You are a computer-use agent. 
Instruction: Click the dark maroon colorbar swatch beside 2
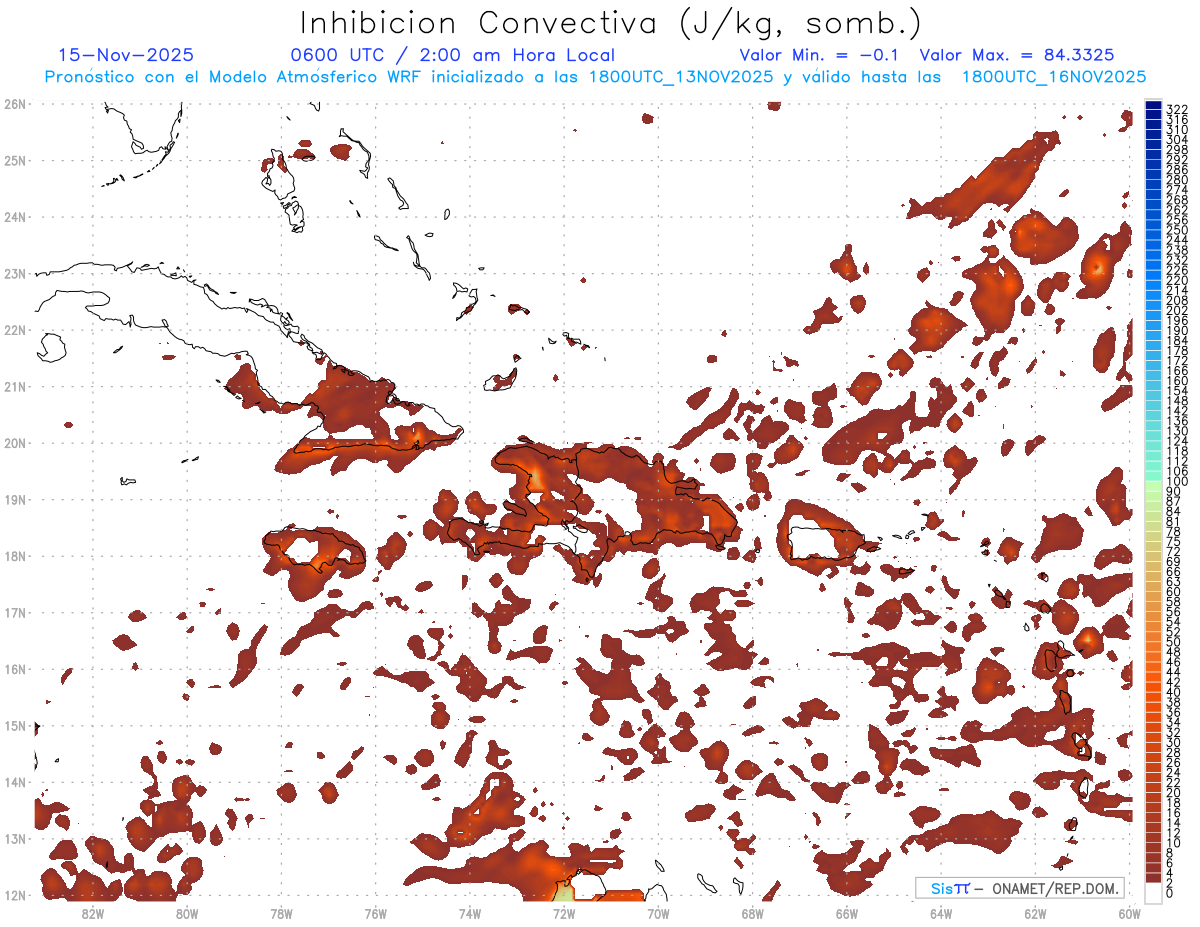[x=1154, y=878]
